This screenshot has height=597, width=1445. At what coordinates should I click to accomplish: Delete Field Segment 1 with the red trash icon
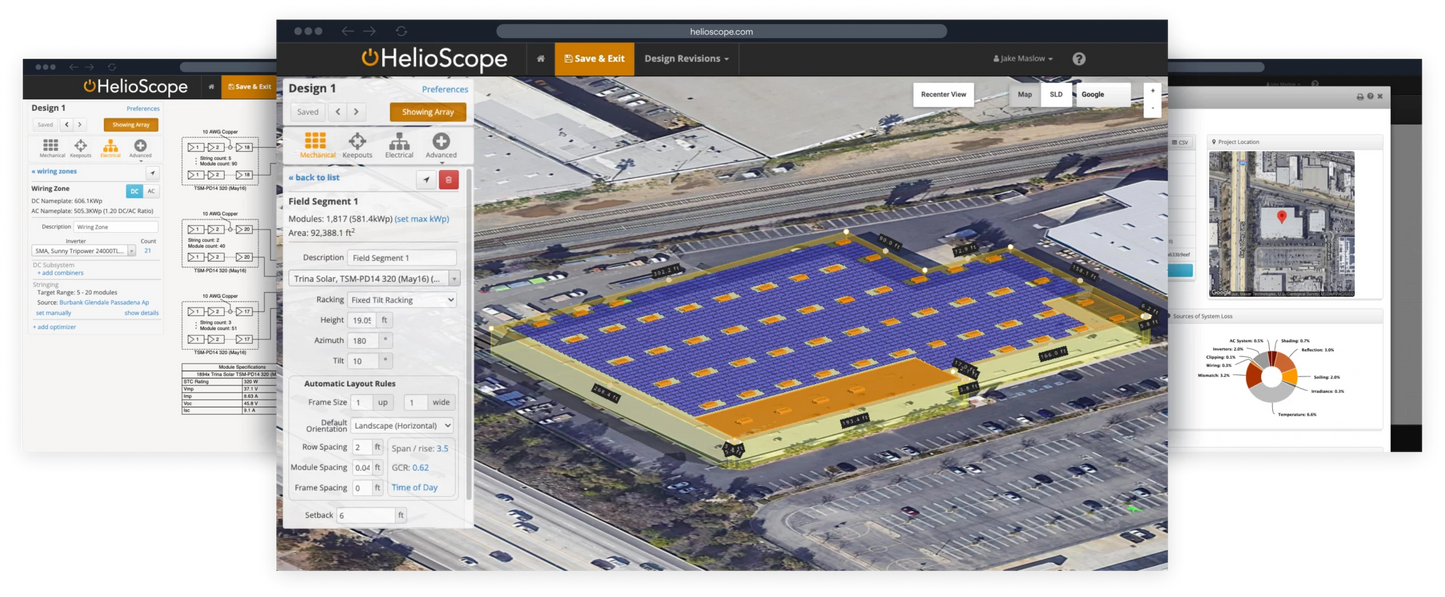(x=449, y=180)
